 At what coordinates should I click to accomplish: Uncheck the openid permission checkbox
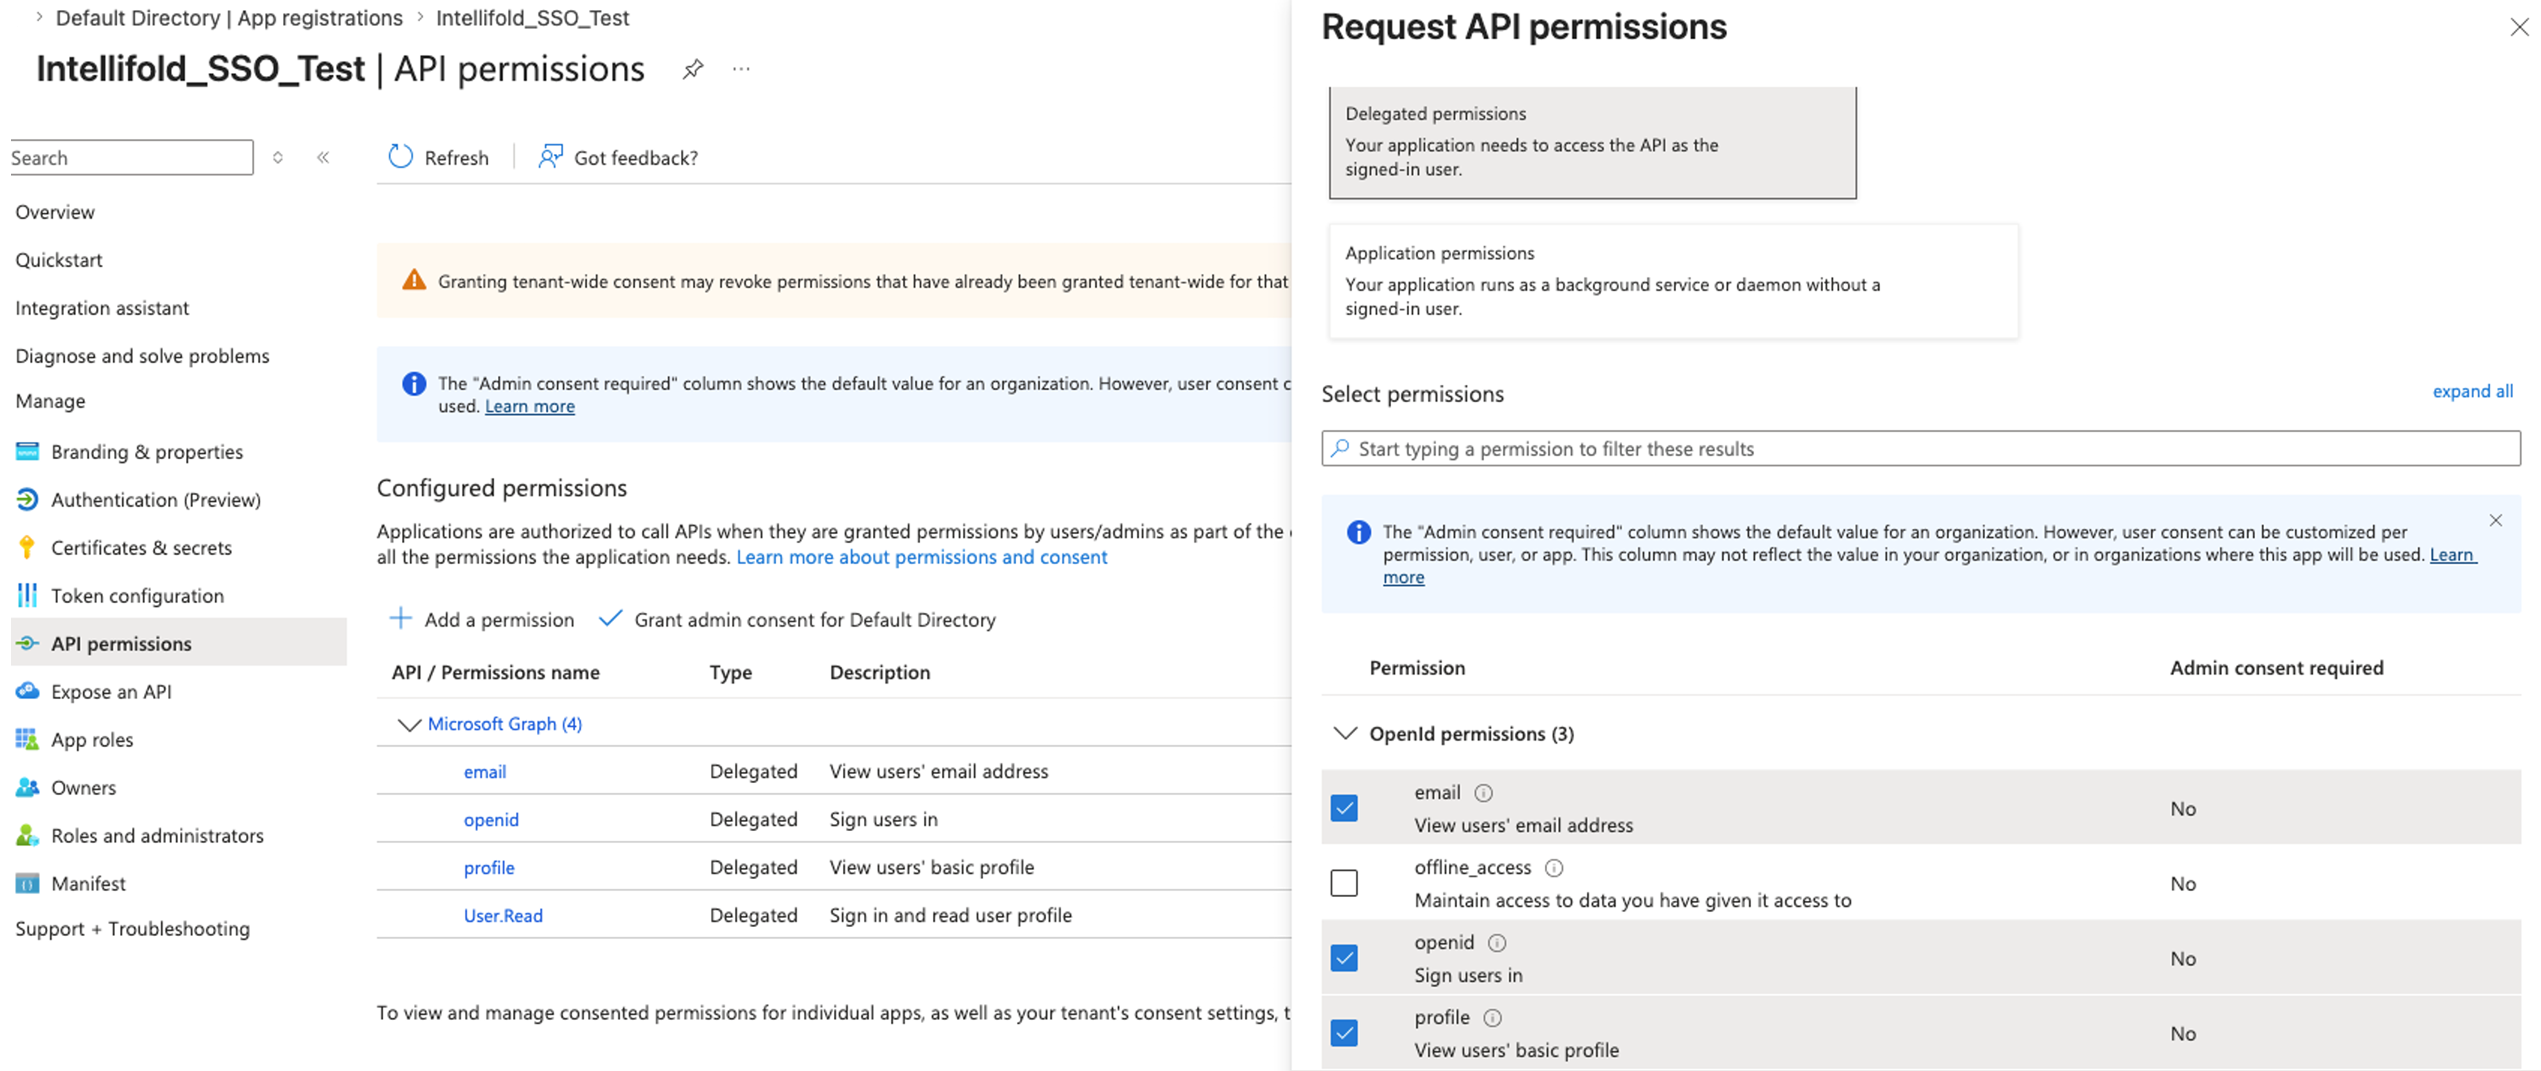click(x=1344, y=958)
